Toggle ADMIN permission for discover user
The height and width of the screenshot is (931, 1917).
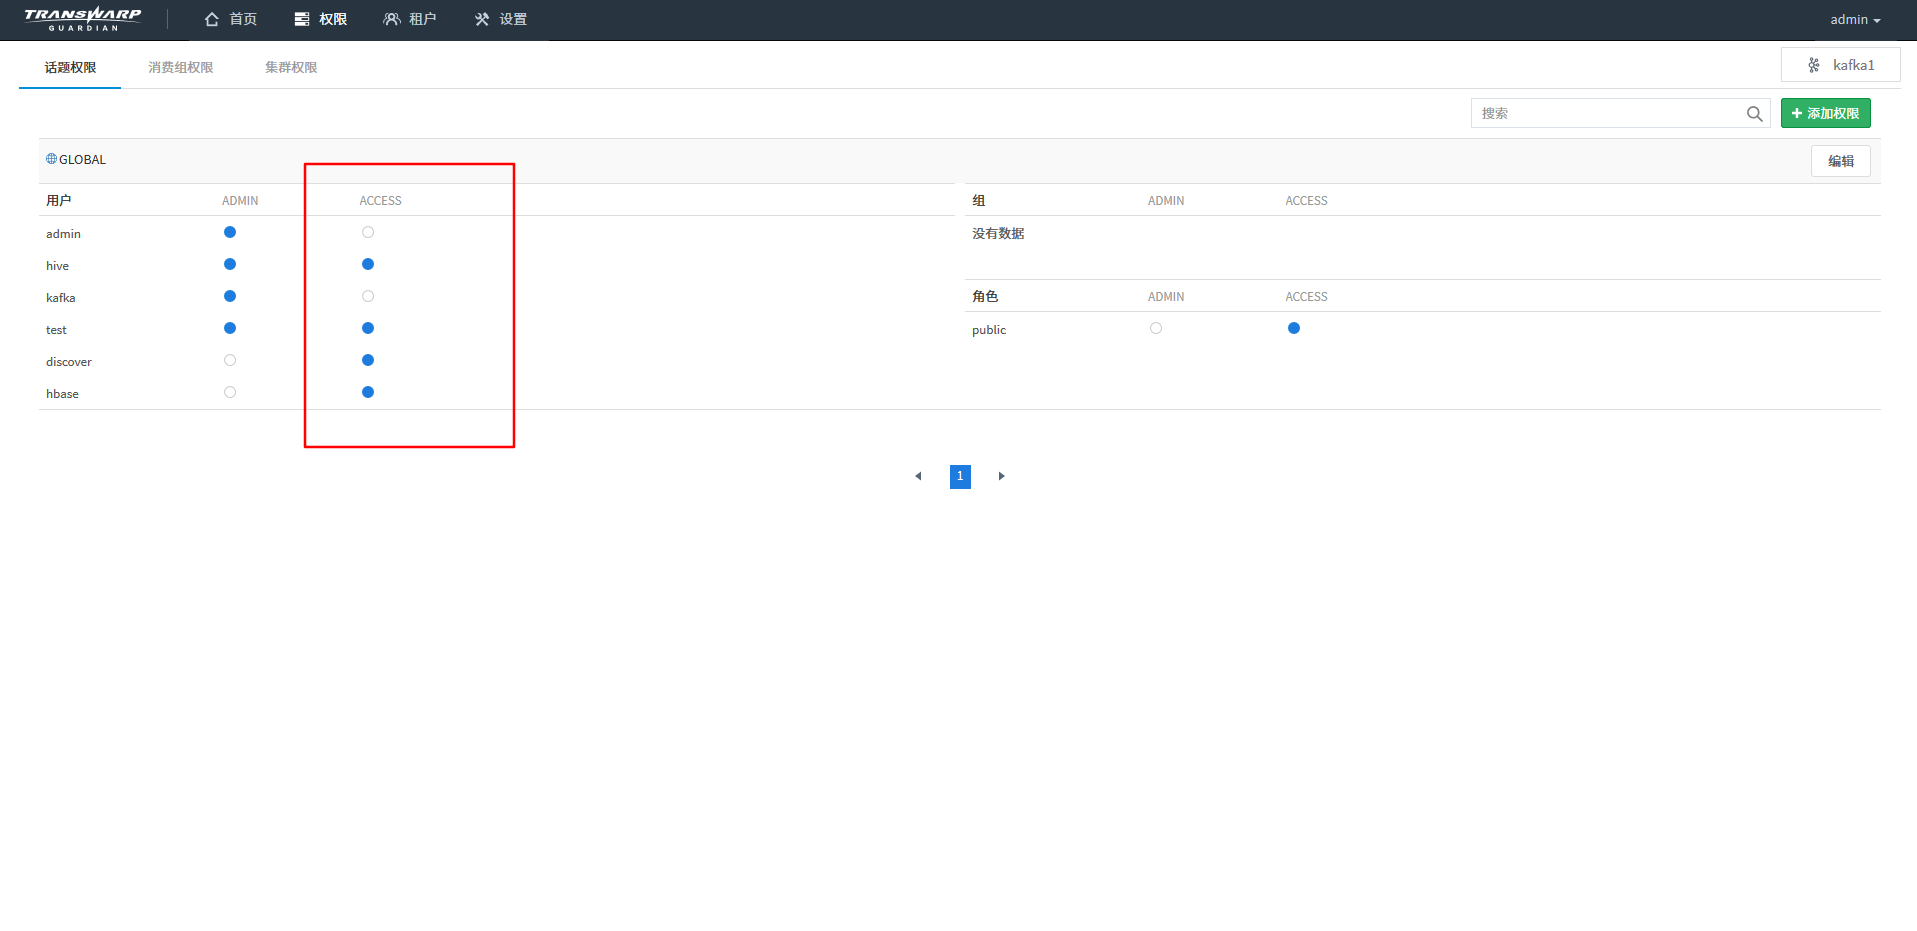230,360
